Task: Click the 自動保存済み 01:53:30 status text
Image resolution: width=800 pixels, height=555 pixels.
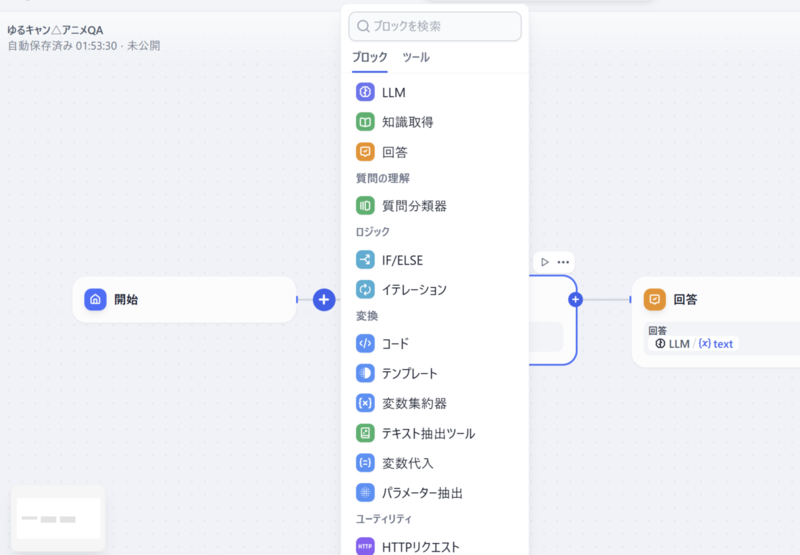Action: pos(62,46)
